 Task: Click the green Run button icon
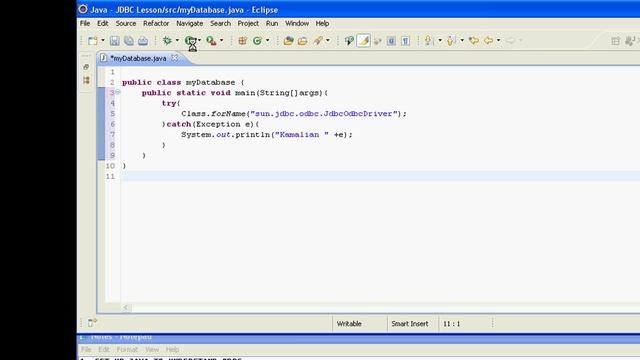190,40
